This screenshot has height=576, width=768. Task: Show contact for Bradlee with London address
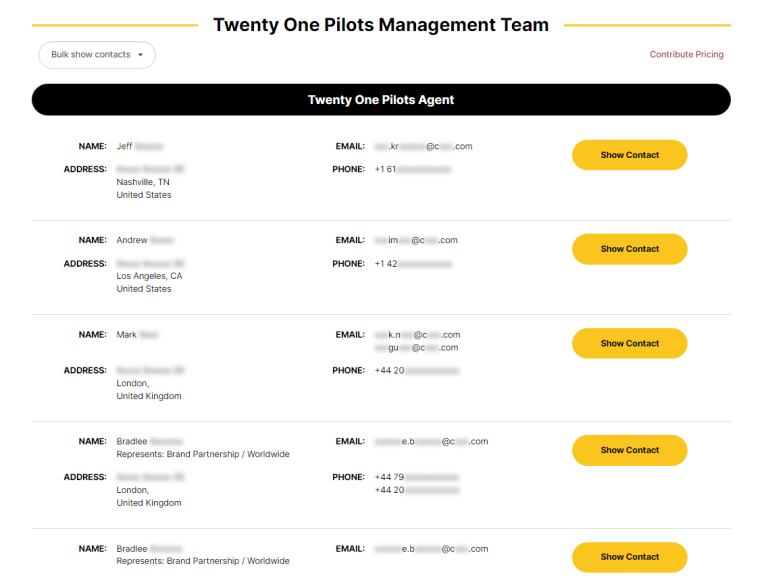[x=629, y=450]
